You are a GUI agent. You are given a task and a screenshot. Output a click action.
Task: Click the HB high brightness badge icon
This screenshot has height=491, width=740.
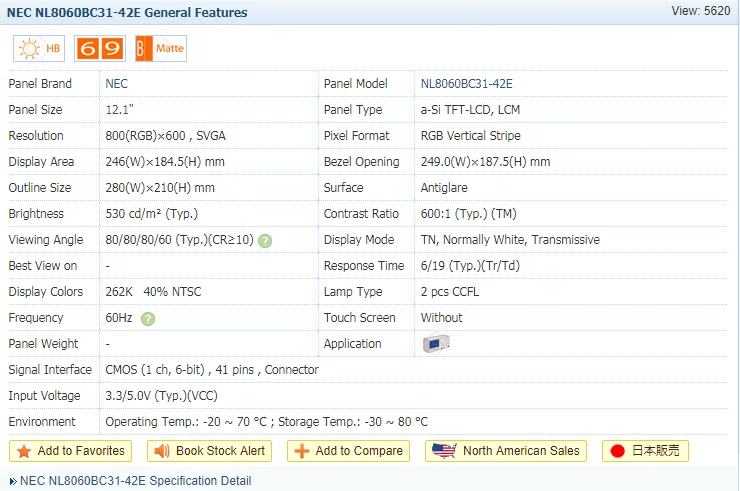(x=39, y=48)
